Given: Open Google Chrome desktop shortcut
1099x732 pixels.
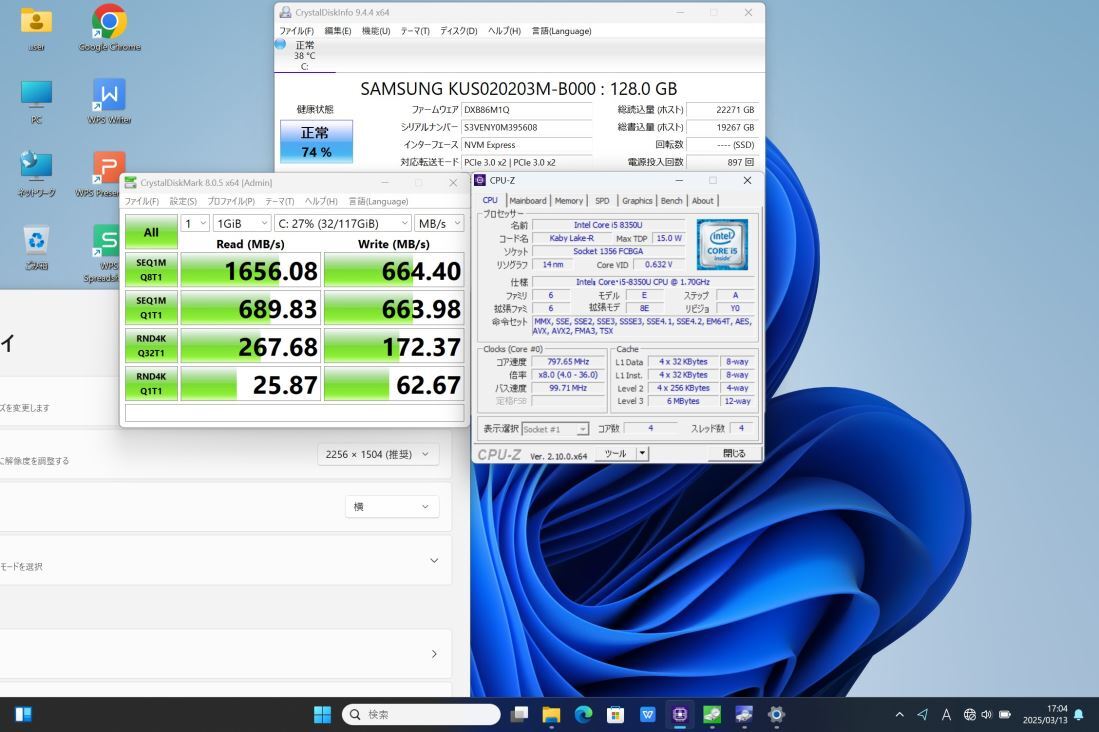Looking at the screenshot, I should 109,28.
